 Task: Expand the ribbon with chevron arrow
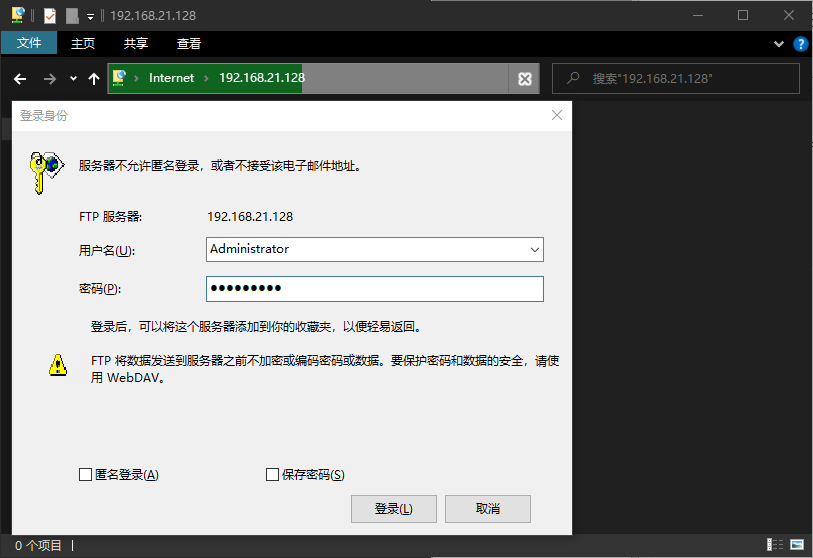point(779,44)
